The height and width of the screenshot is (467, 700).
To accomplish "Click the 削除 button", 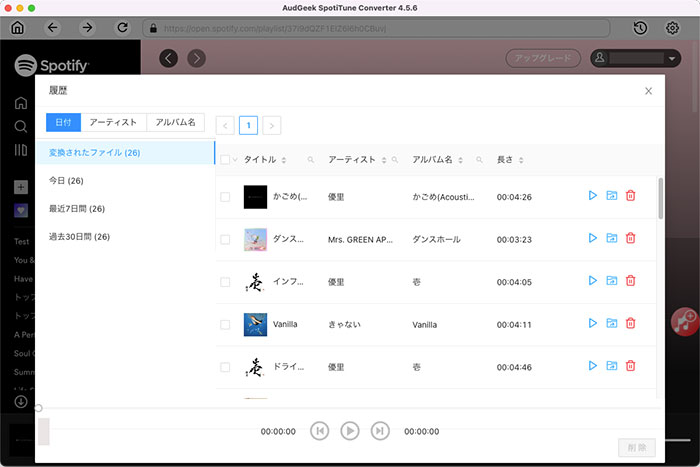I will [x=637, y=447].
